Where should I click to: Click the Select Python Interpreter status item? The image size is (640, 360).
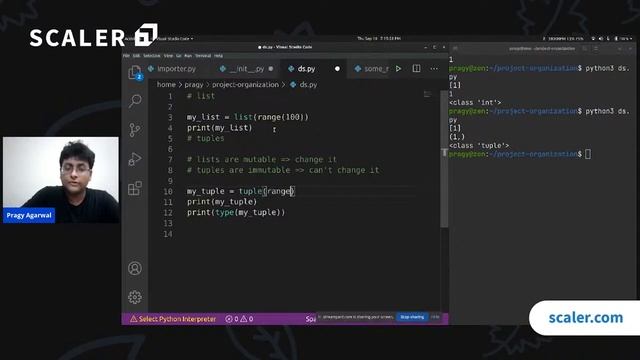tap(173, 319)
